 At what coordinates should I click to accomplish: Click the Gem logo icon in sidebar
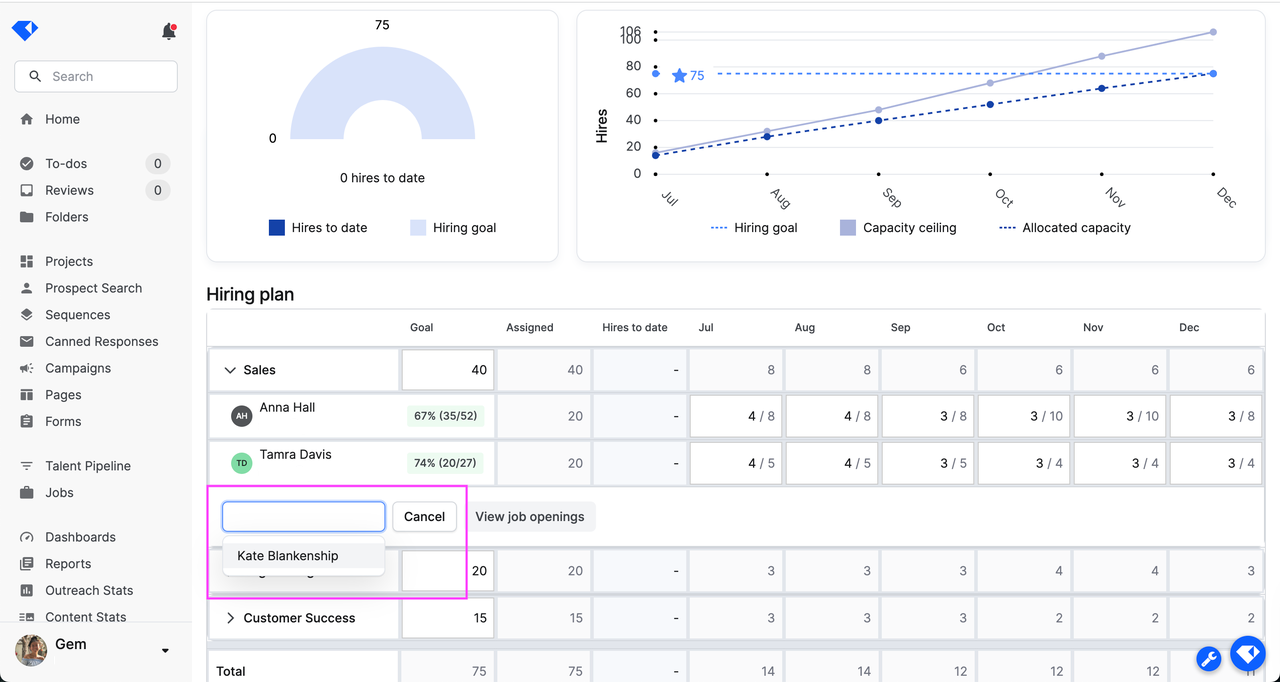click(x=25, y=31)
